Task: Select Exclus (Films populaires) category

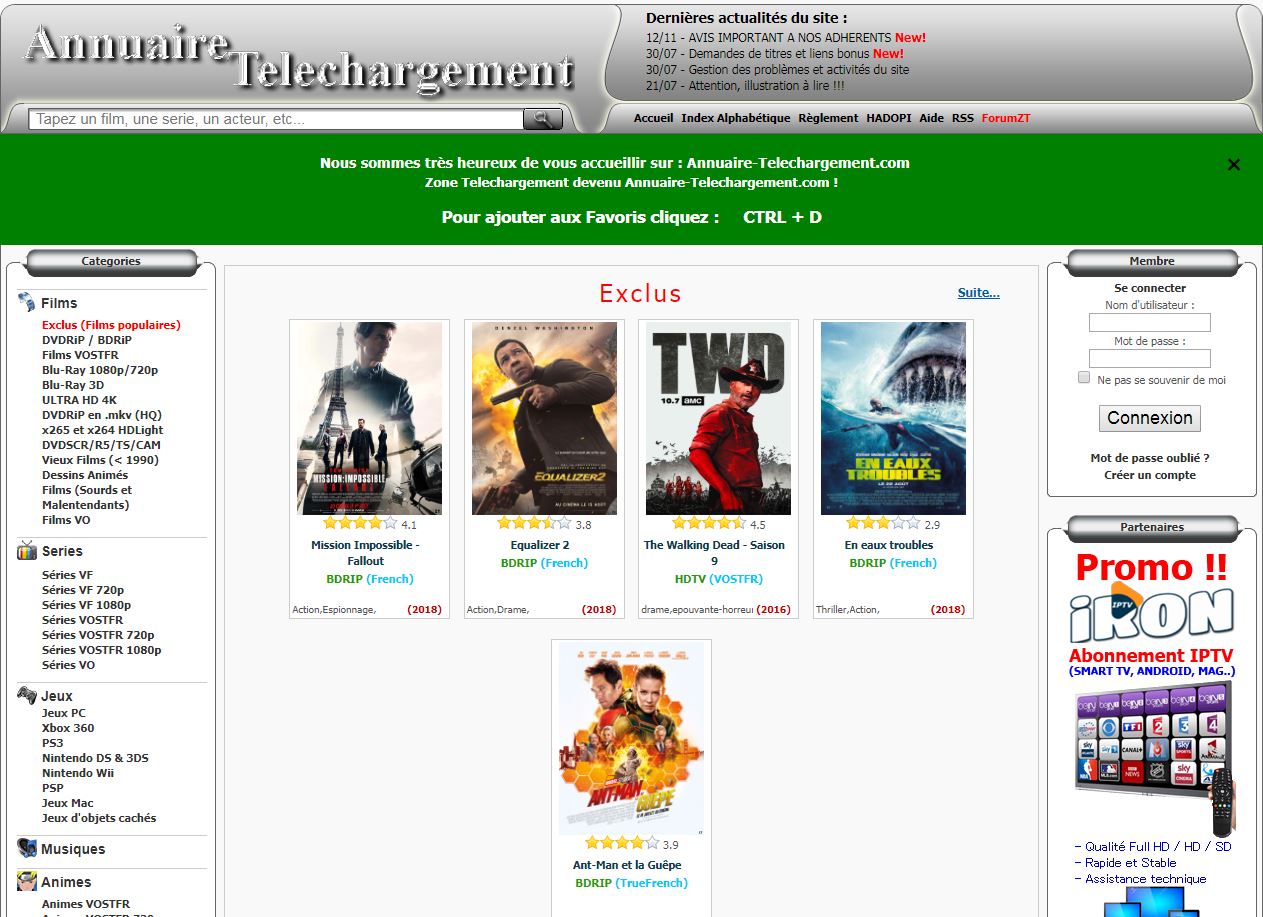Action: coord(111,325)
